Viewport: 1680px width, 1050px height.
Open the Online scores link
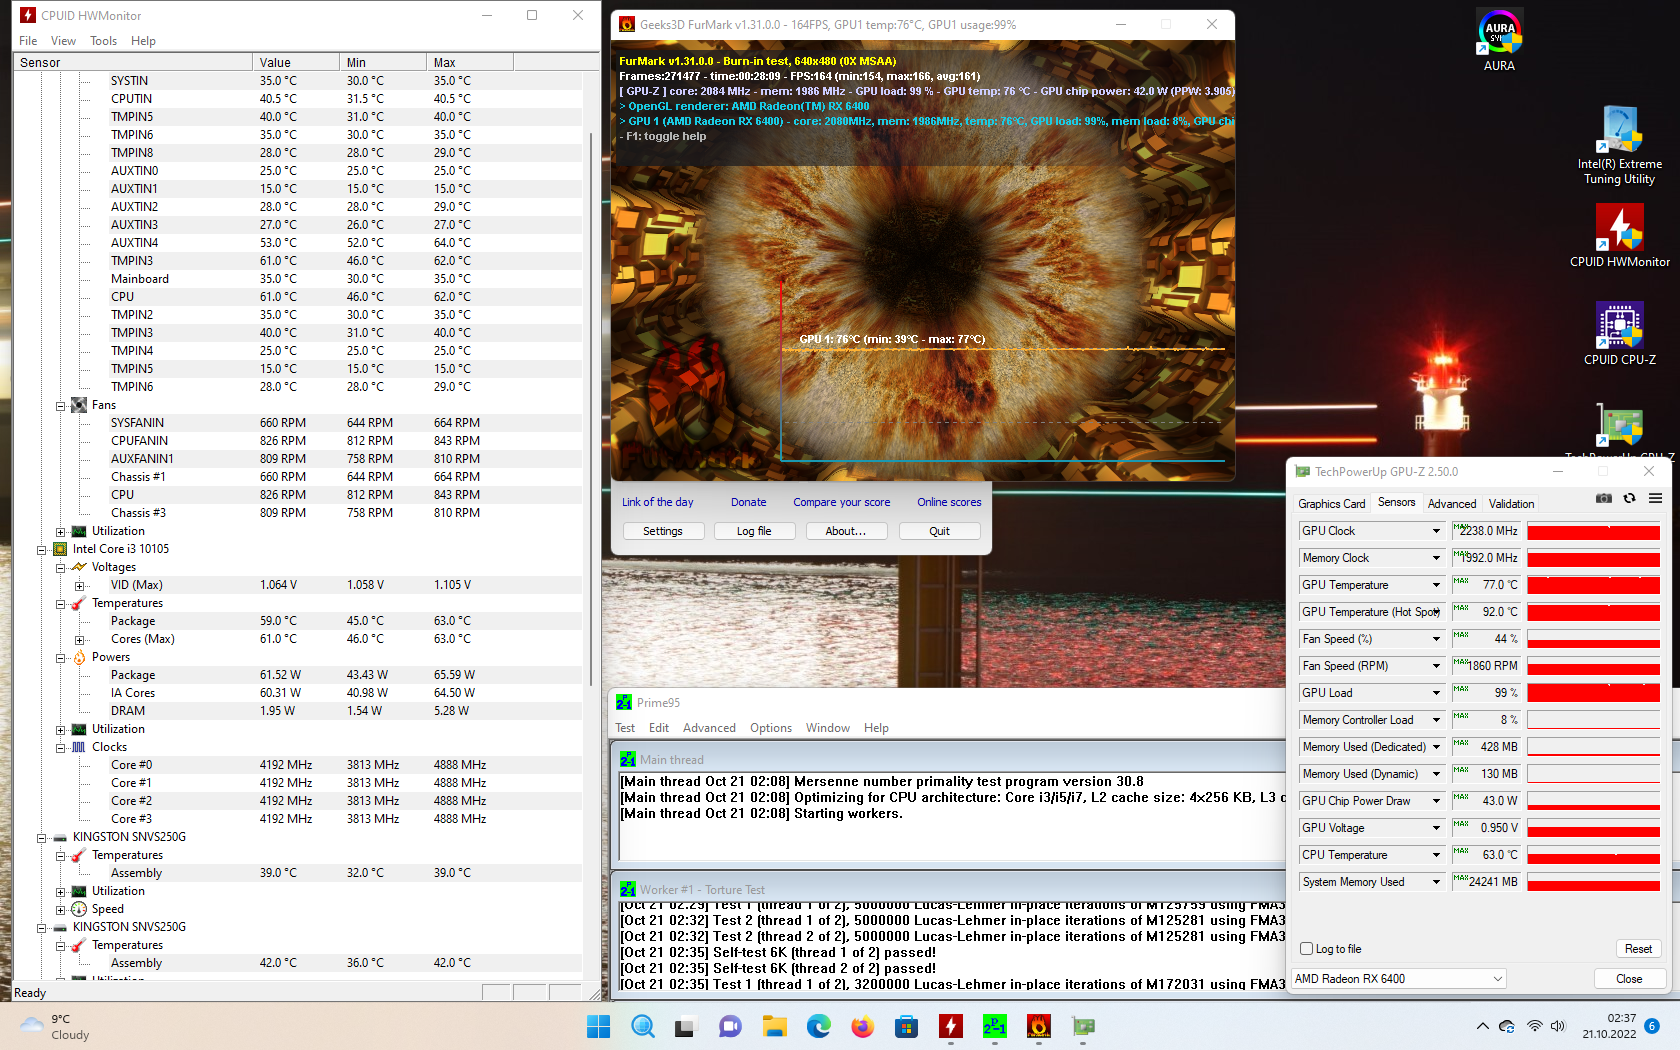coord(949,502)
